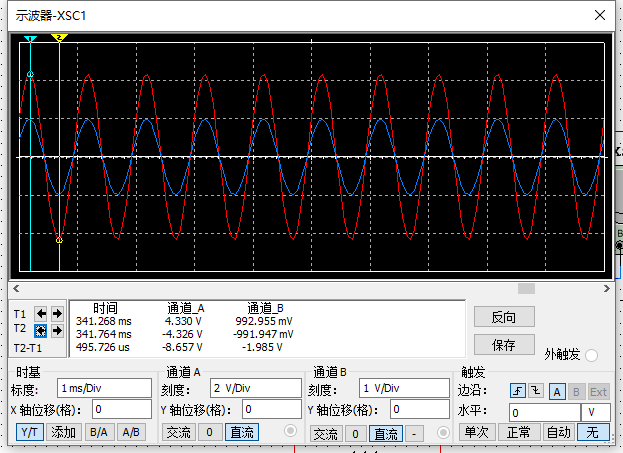Set trigger source to Ext
Image resolution: width=623 pixels, height=453 pixels.
coord(598,392)
